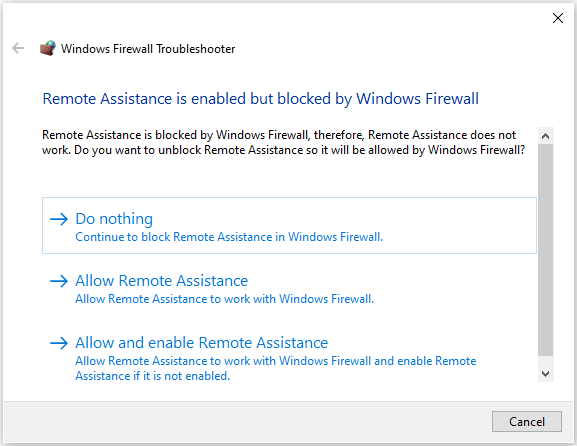577x446 pixels.
Task: Choose Allow Remote Assistance
Action: [x=289, y=289]
